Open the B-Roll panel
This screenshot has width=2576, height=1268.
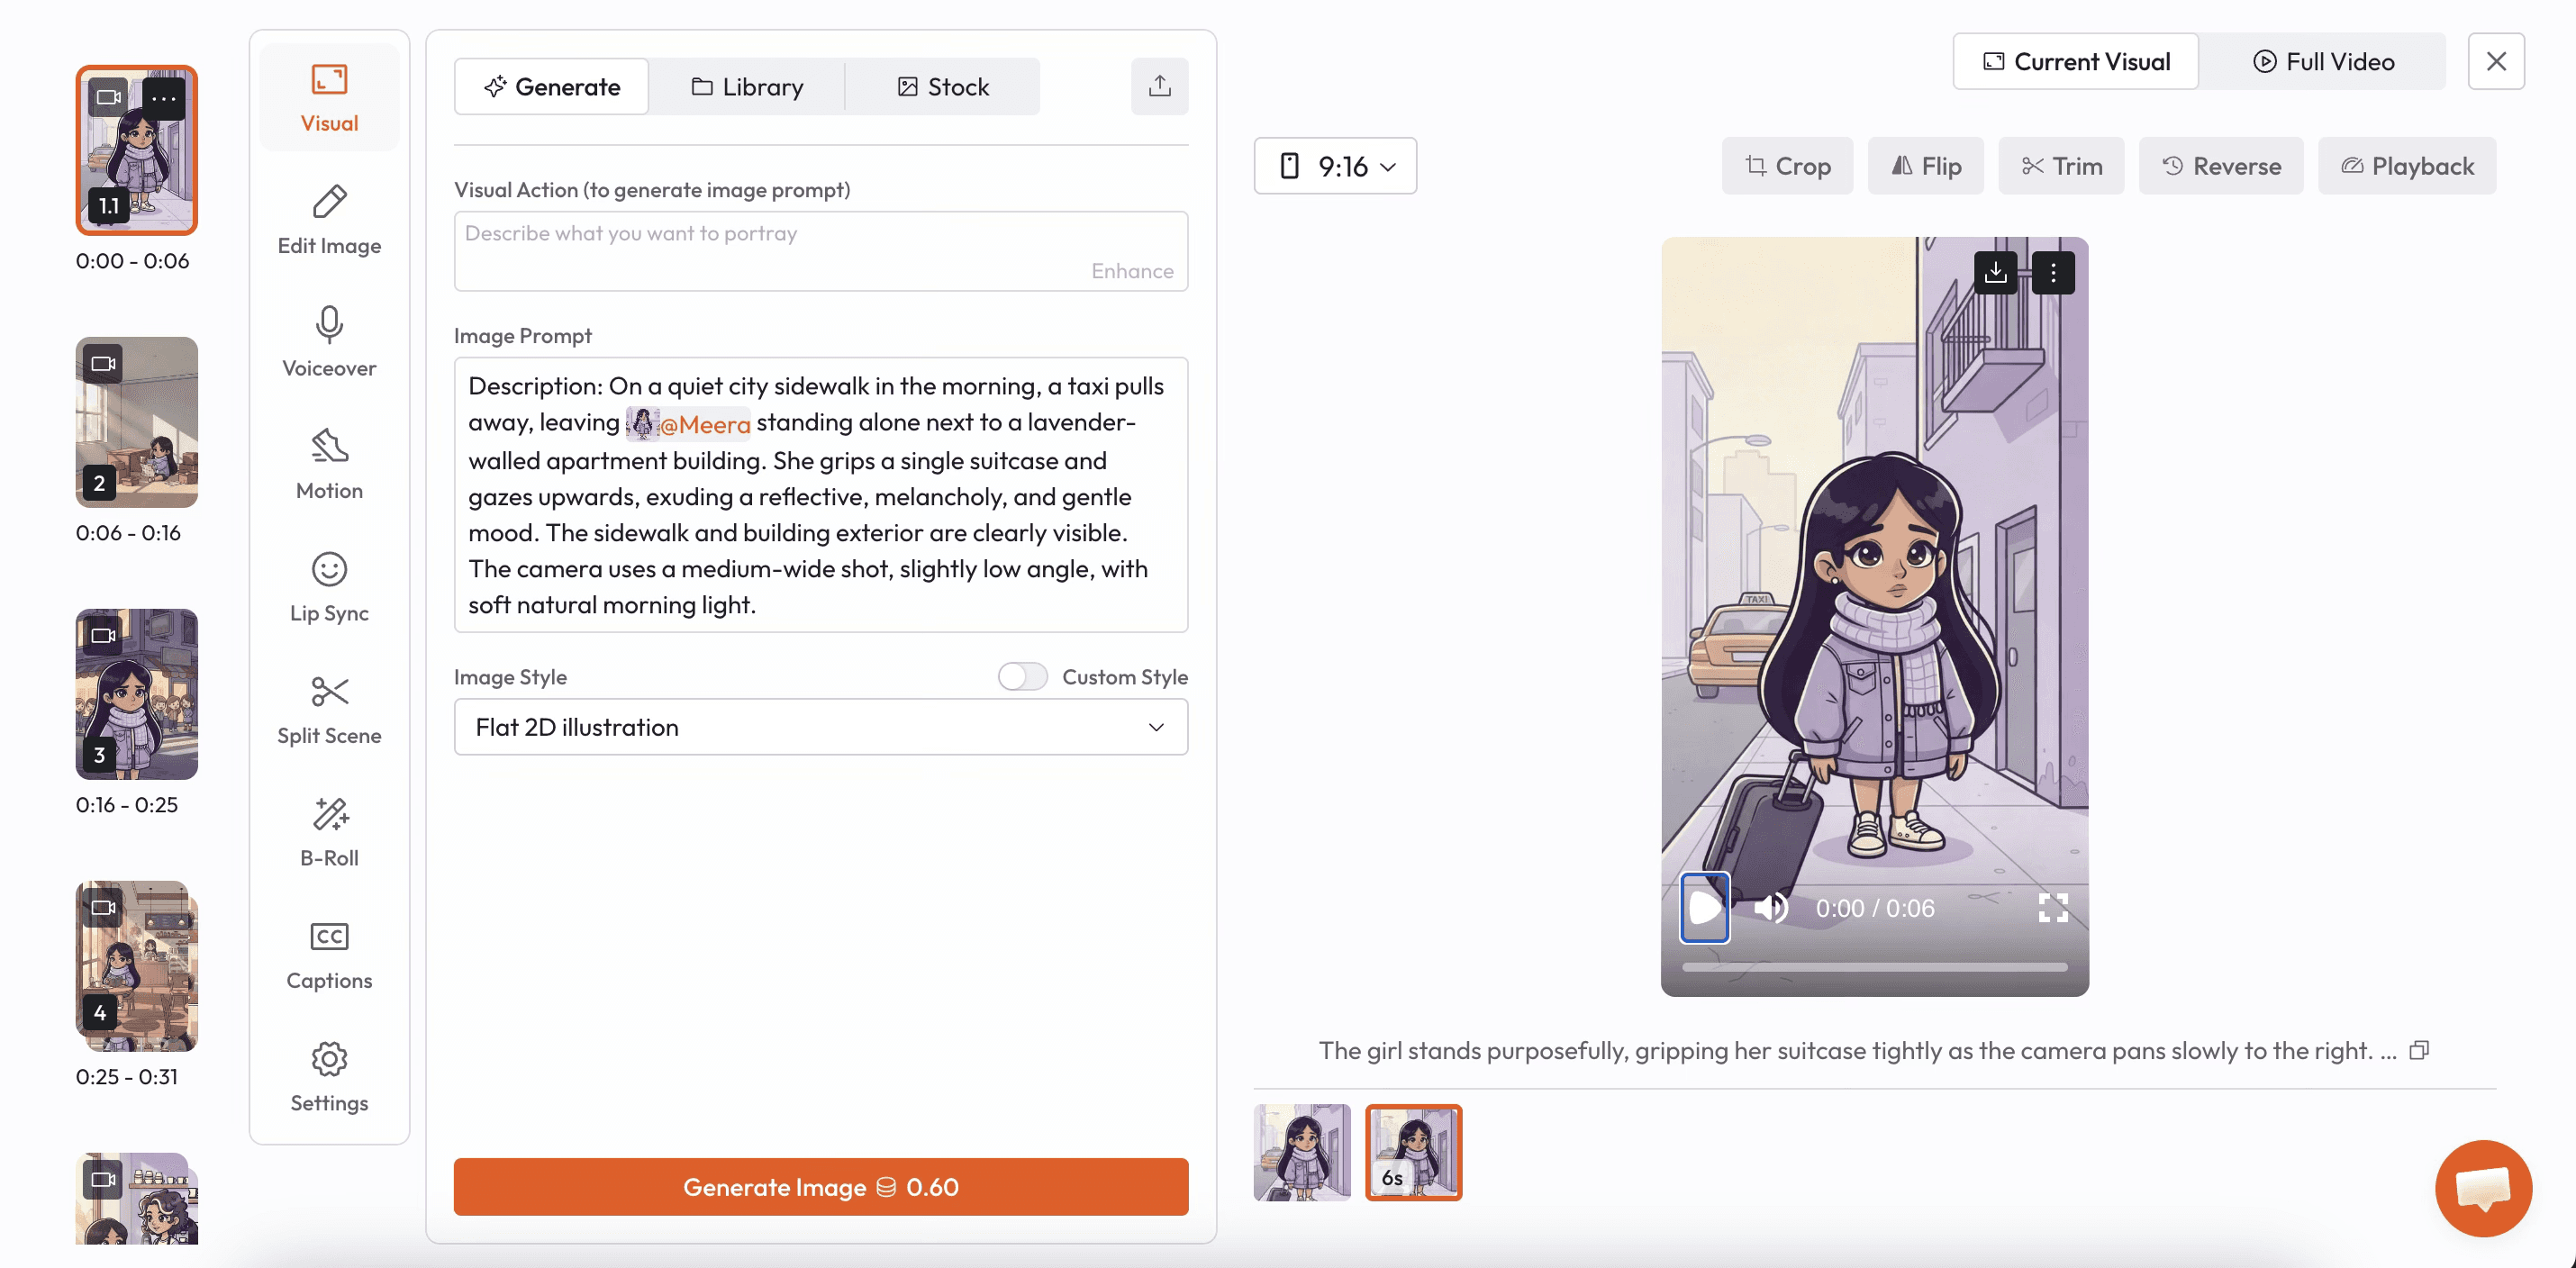[329, 833]
